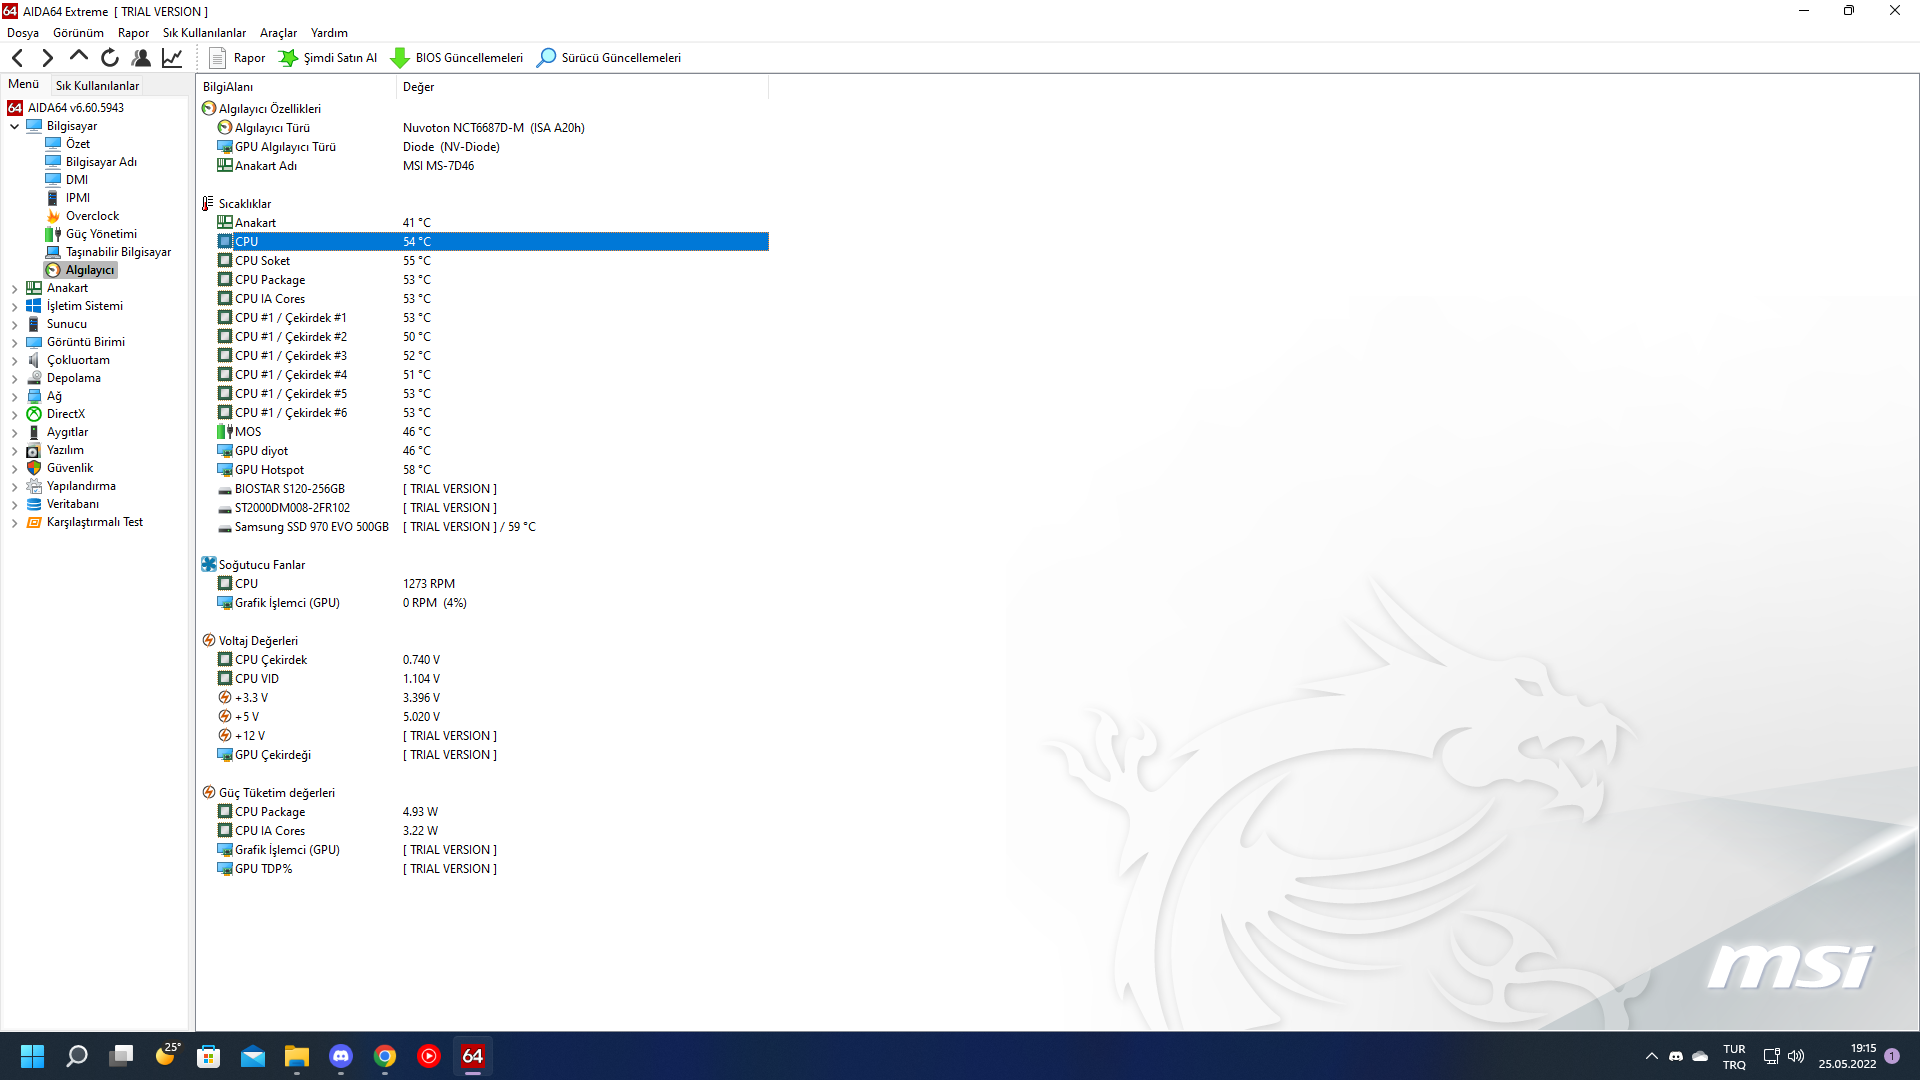Select the GPU Hotspot temperature row
Viewport: 1920px width, 1080px height.
click(269, 470)
